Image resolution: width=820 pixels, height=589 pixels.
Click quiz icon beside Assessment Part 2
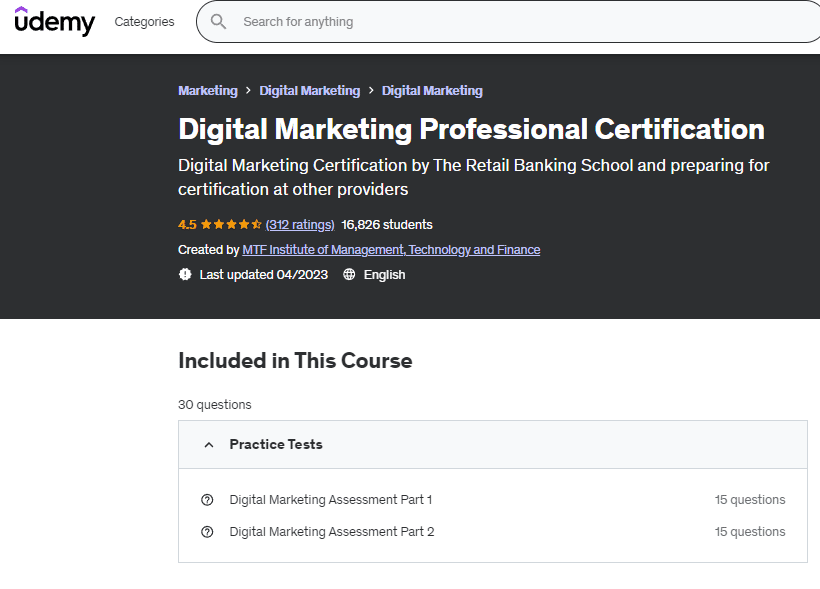pos(207,532)
